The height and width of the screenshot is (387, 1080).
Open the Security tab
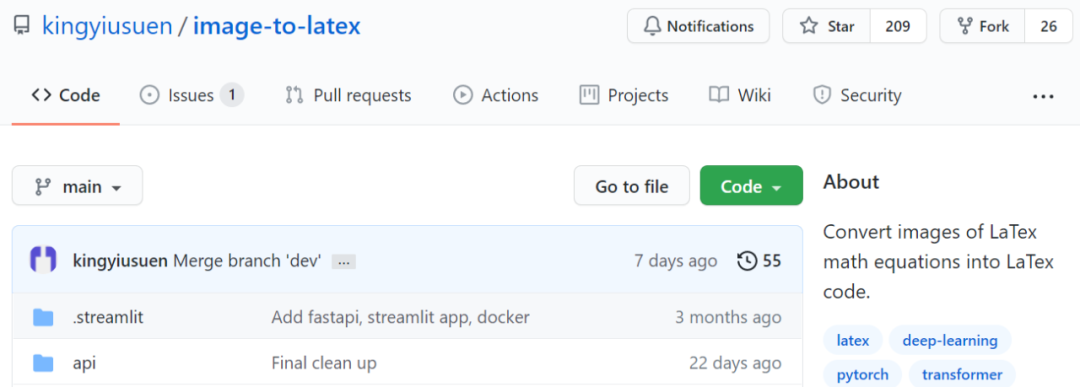point(857,95)
